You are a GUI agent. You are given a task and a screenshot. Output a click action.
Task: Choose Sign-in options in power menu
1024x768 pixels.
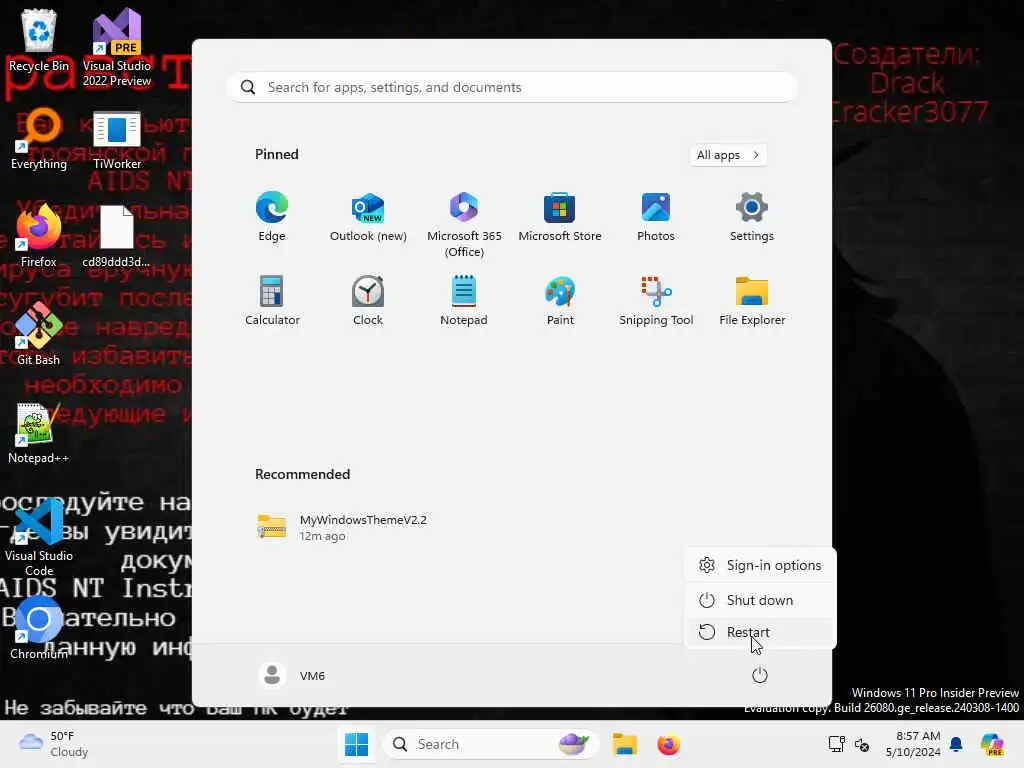pyautogui.click(x=760, y=566)
